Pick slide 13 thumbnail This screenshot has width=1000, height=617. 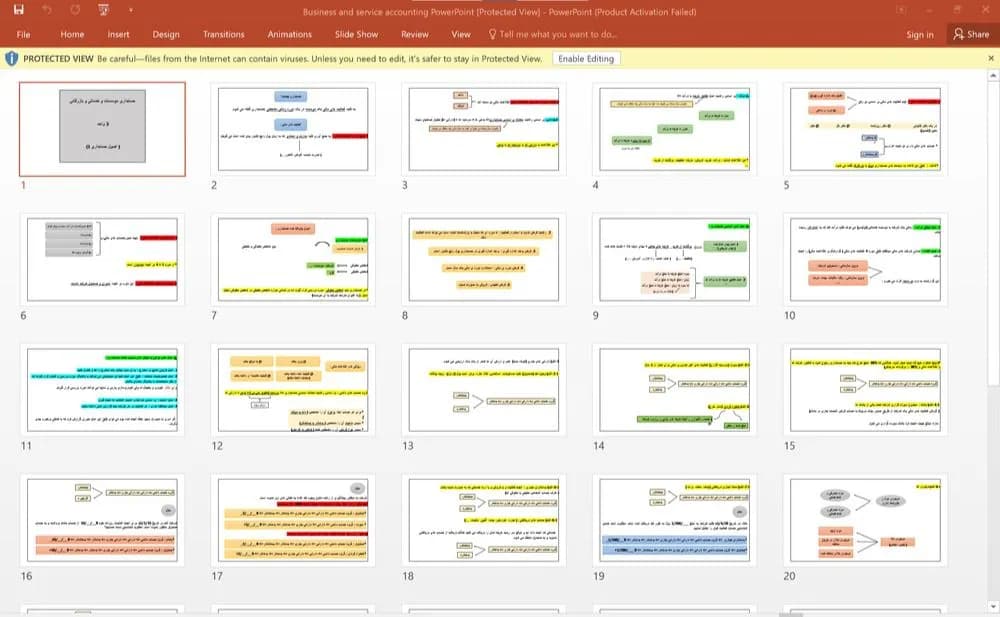pyautogui.click(x=483, y=390)
